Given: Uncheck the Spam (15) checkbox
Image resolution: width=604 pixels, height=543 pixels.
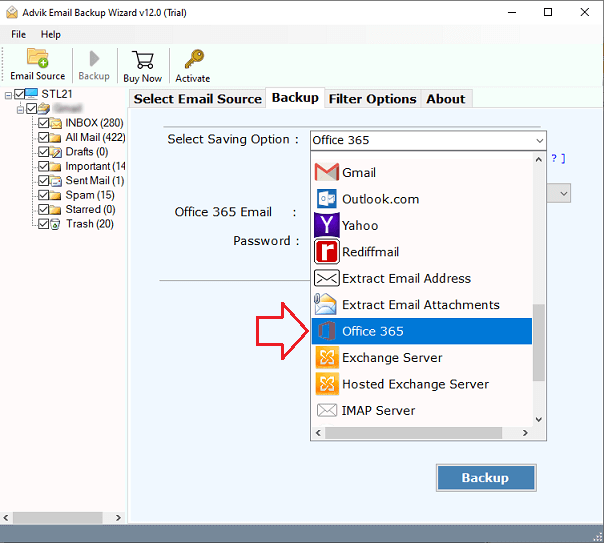Looking at the screenshot, I should [44, 195].
